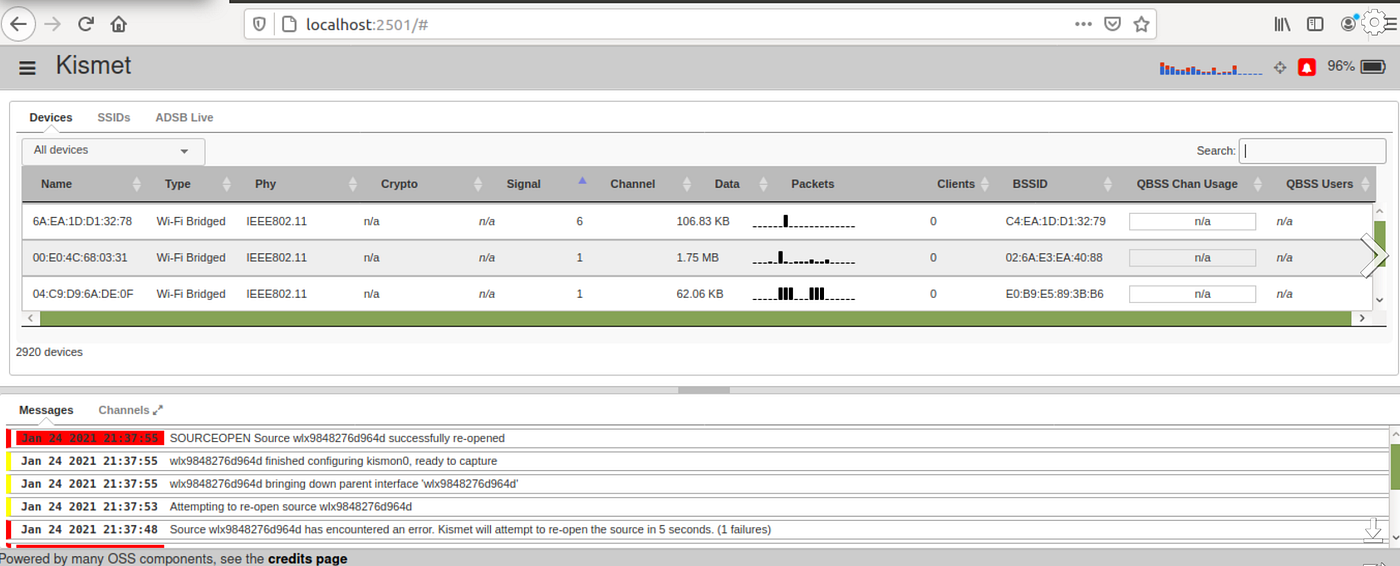Click the 2920 devices count text
Screen dimensions: 1400x566
(49, 352)
